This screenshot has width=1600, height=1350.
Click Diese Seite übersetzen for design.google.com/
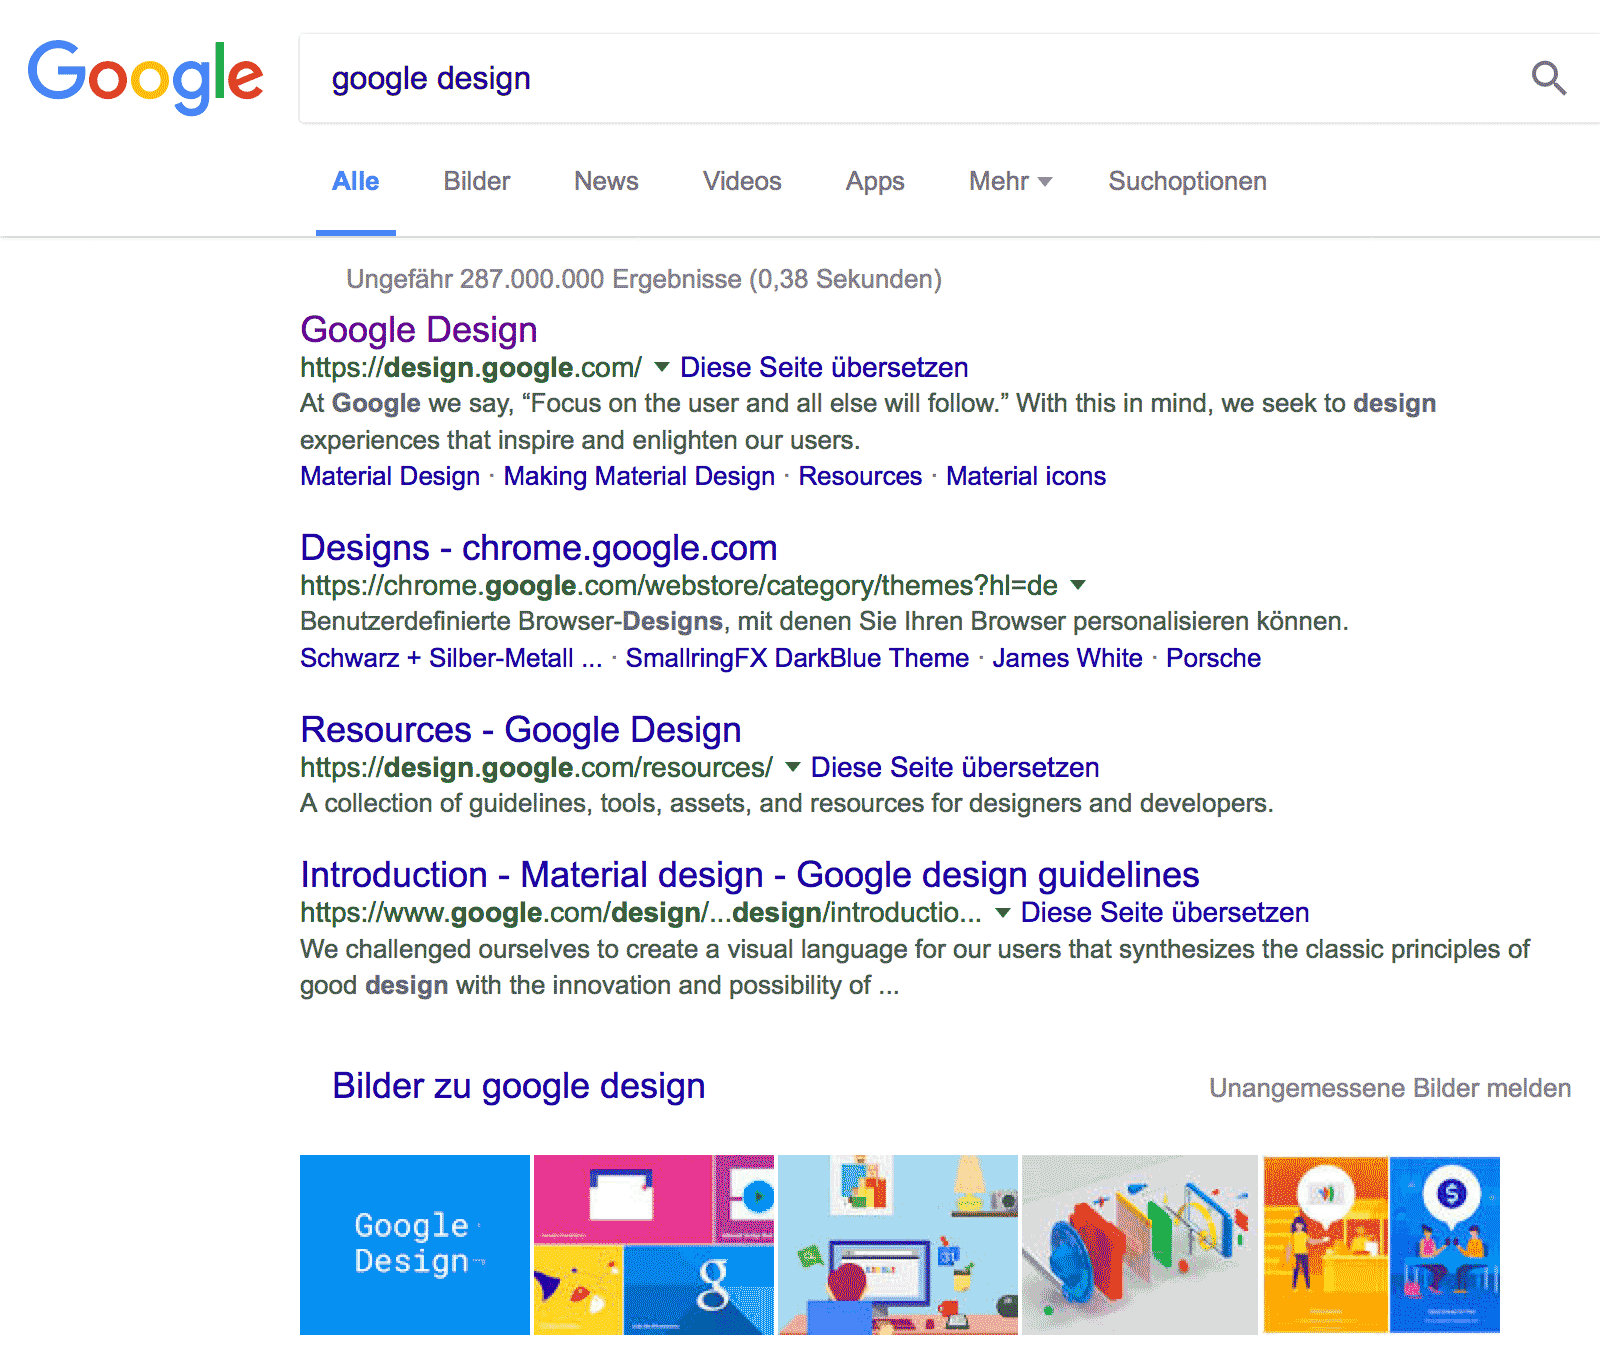824,367
